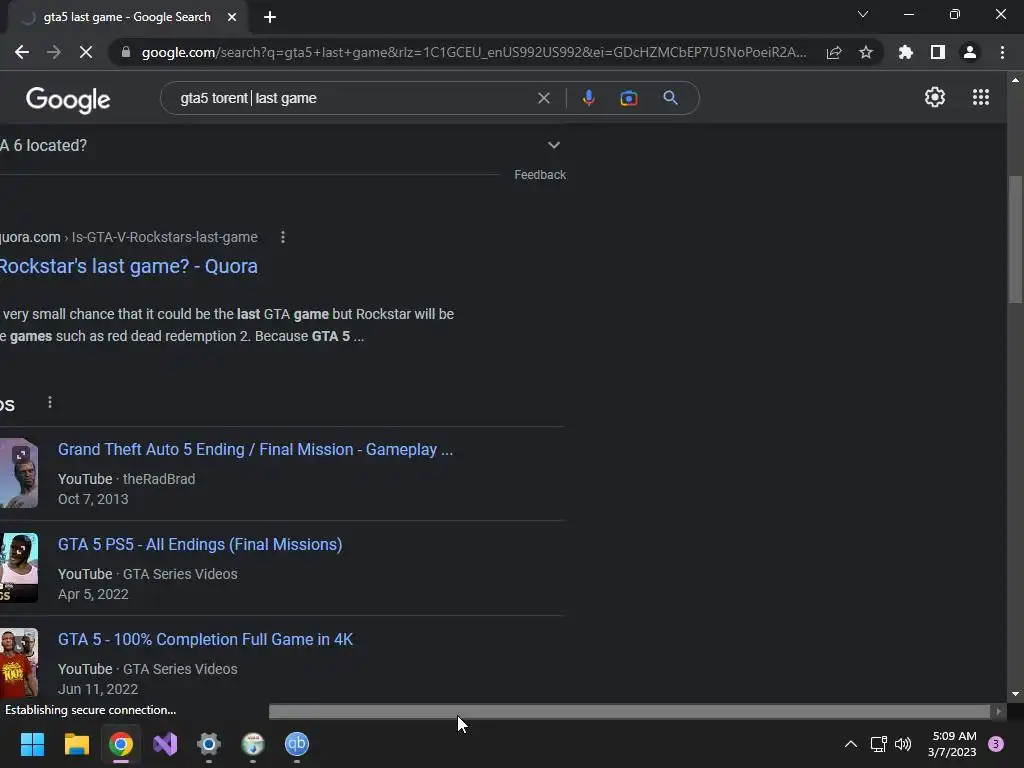View site information lock icon
Screen dimensions: 1024x768
coord(126,52)
